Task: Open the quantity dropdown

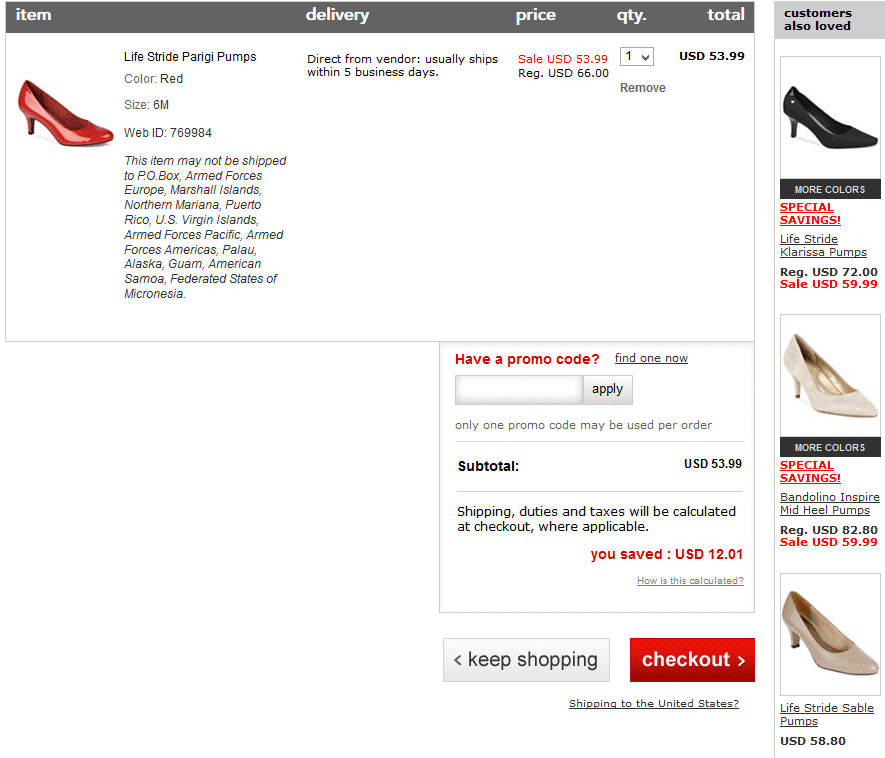Action: (x=636, y=57)
